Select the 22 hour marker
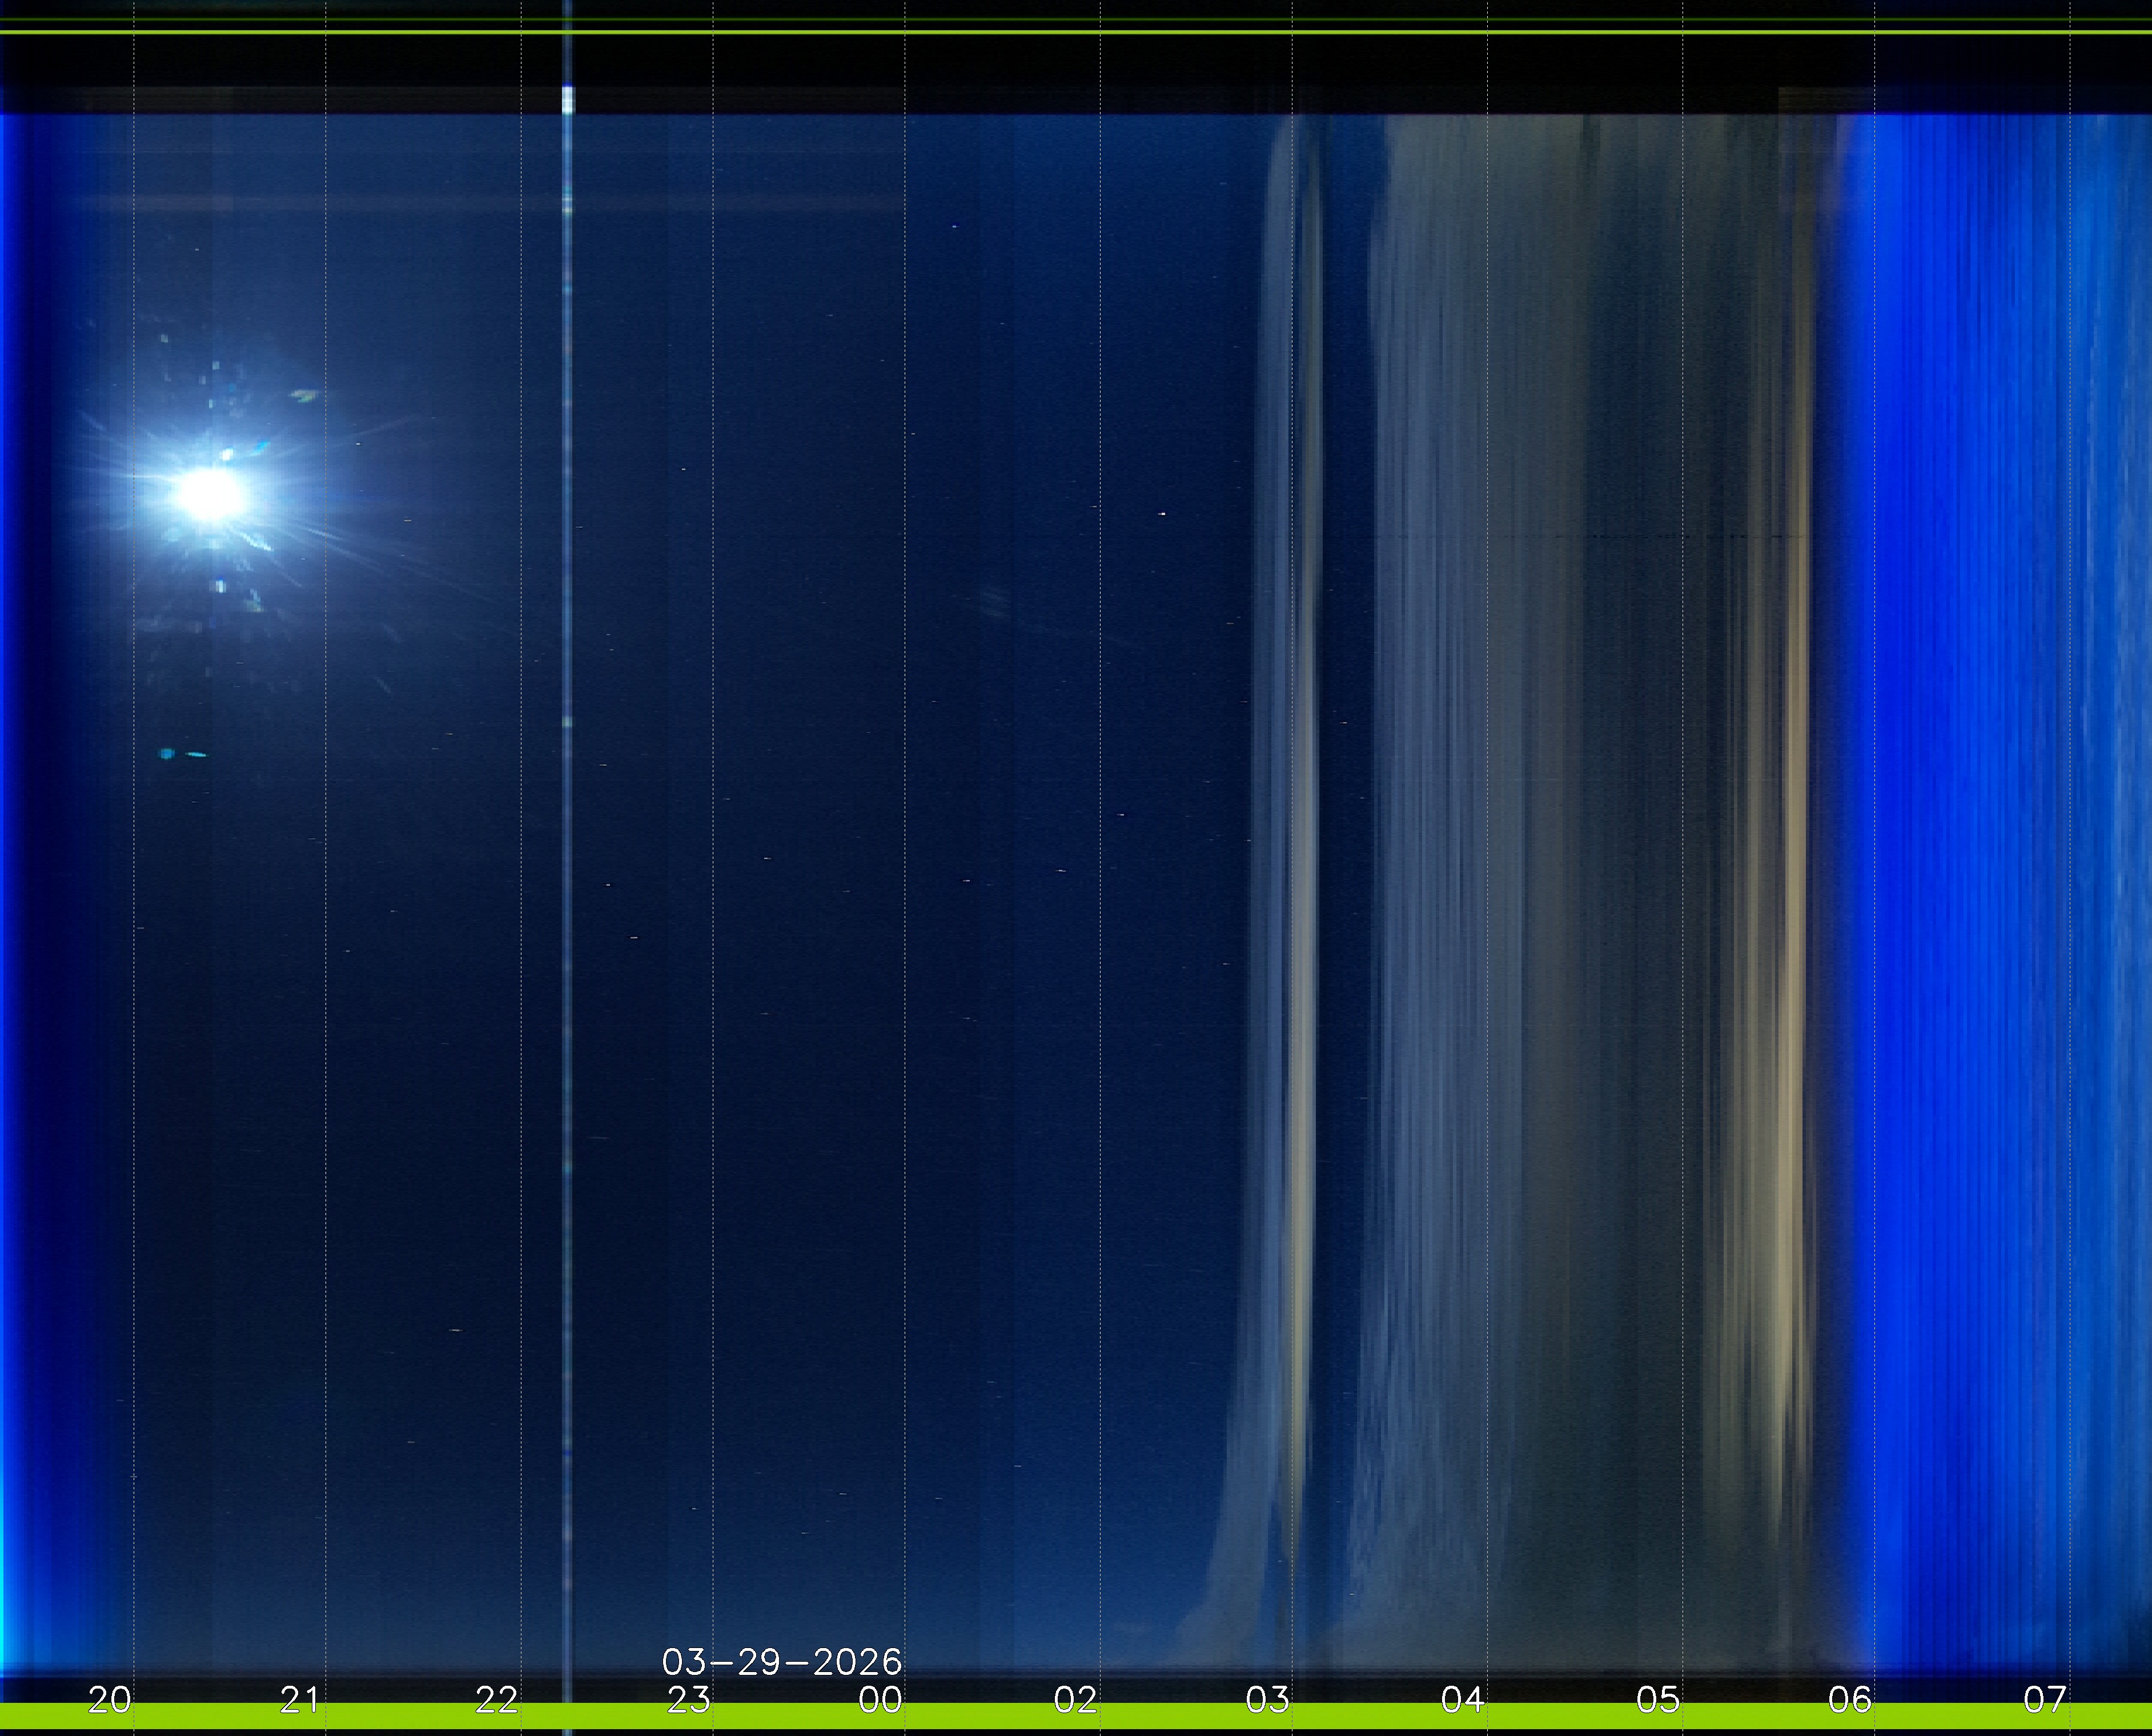The height and width of the screenshot is (1736, 2152). point(496,1699)
